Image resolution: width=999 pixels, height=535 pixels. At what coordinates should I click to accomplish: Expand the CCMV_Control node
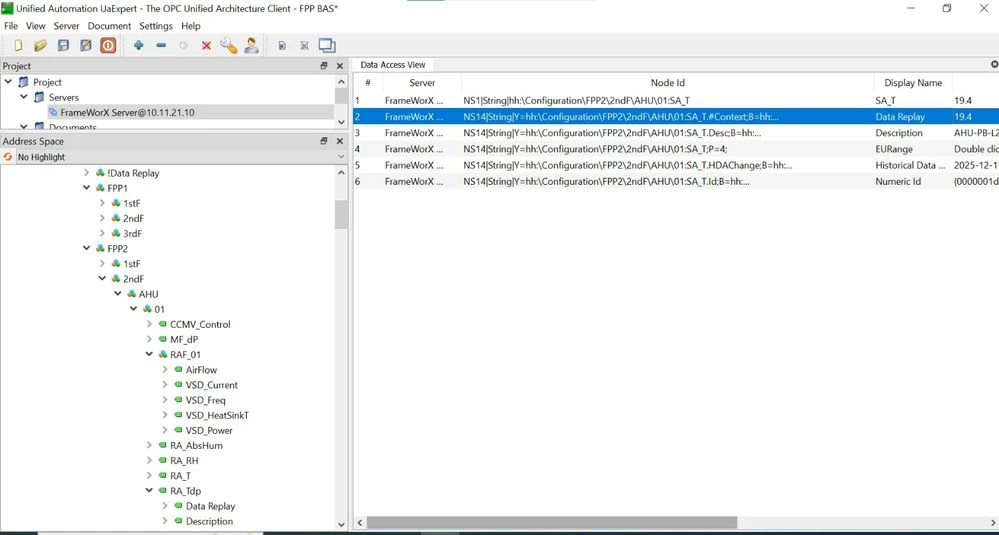(149, 324)
